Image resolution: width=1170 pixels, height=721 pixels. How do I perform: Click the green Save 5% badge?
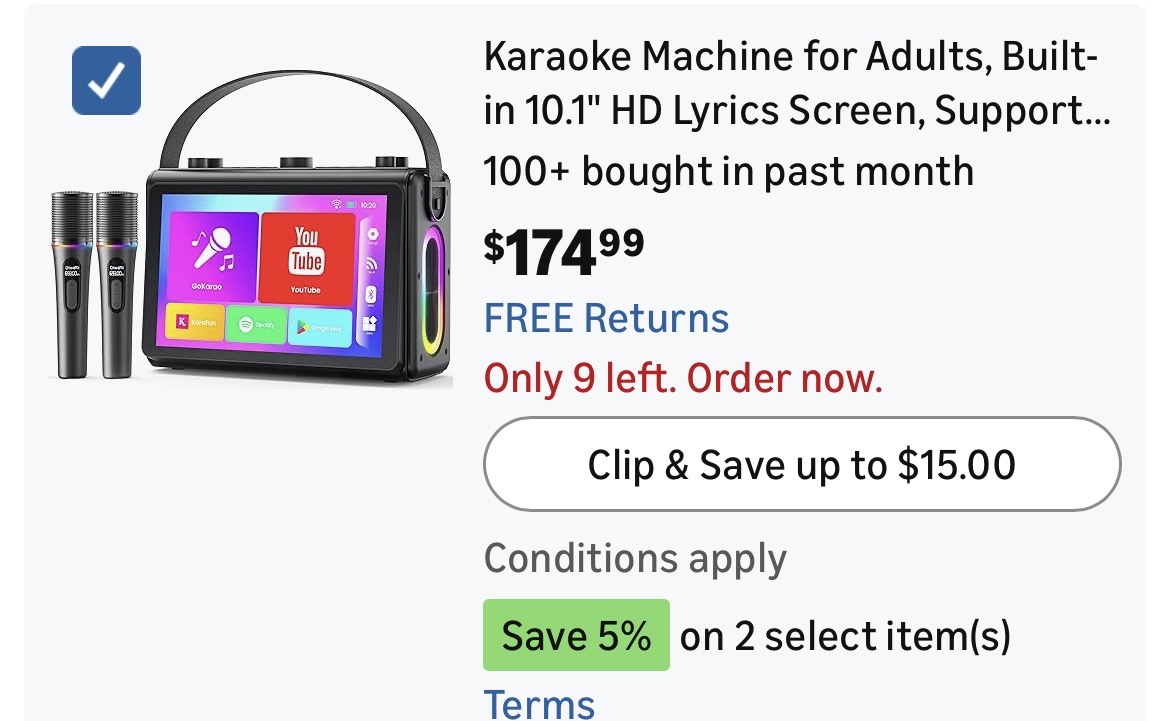[576, 635]
